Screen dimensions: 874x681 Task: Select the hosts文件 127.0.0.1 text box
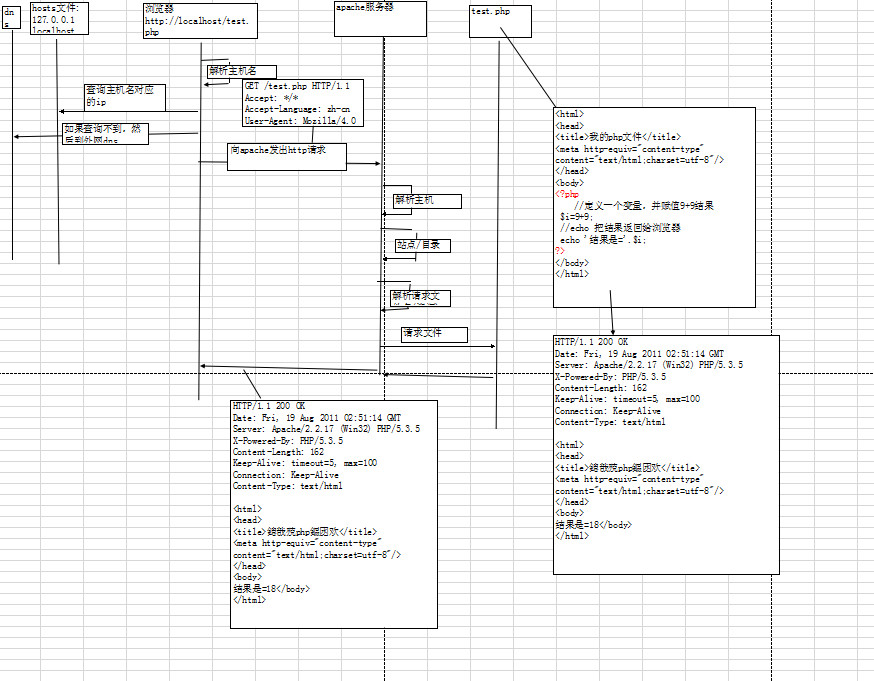click(x=59, y=18)
